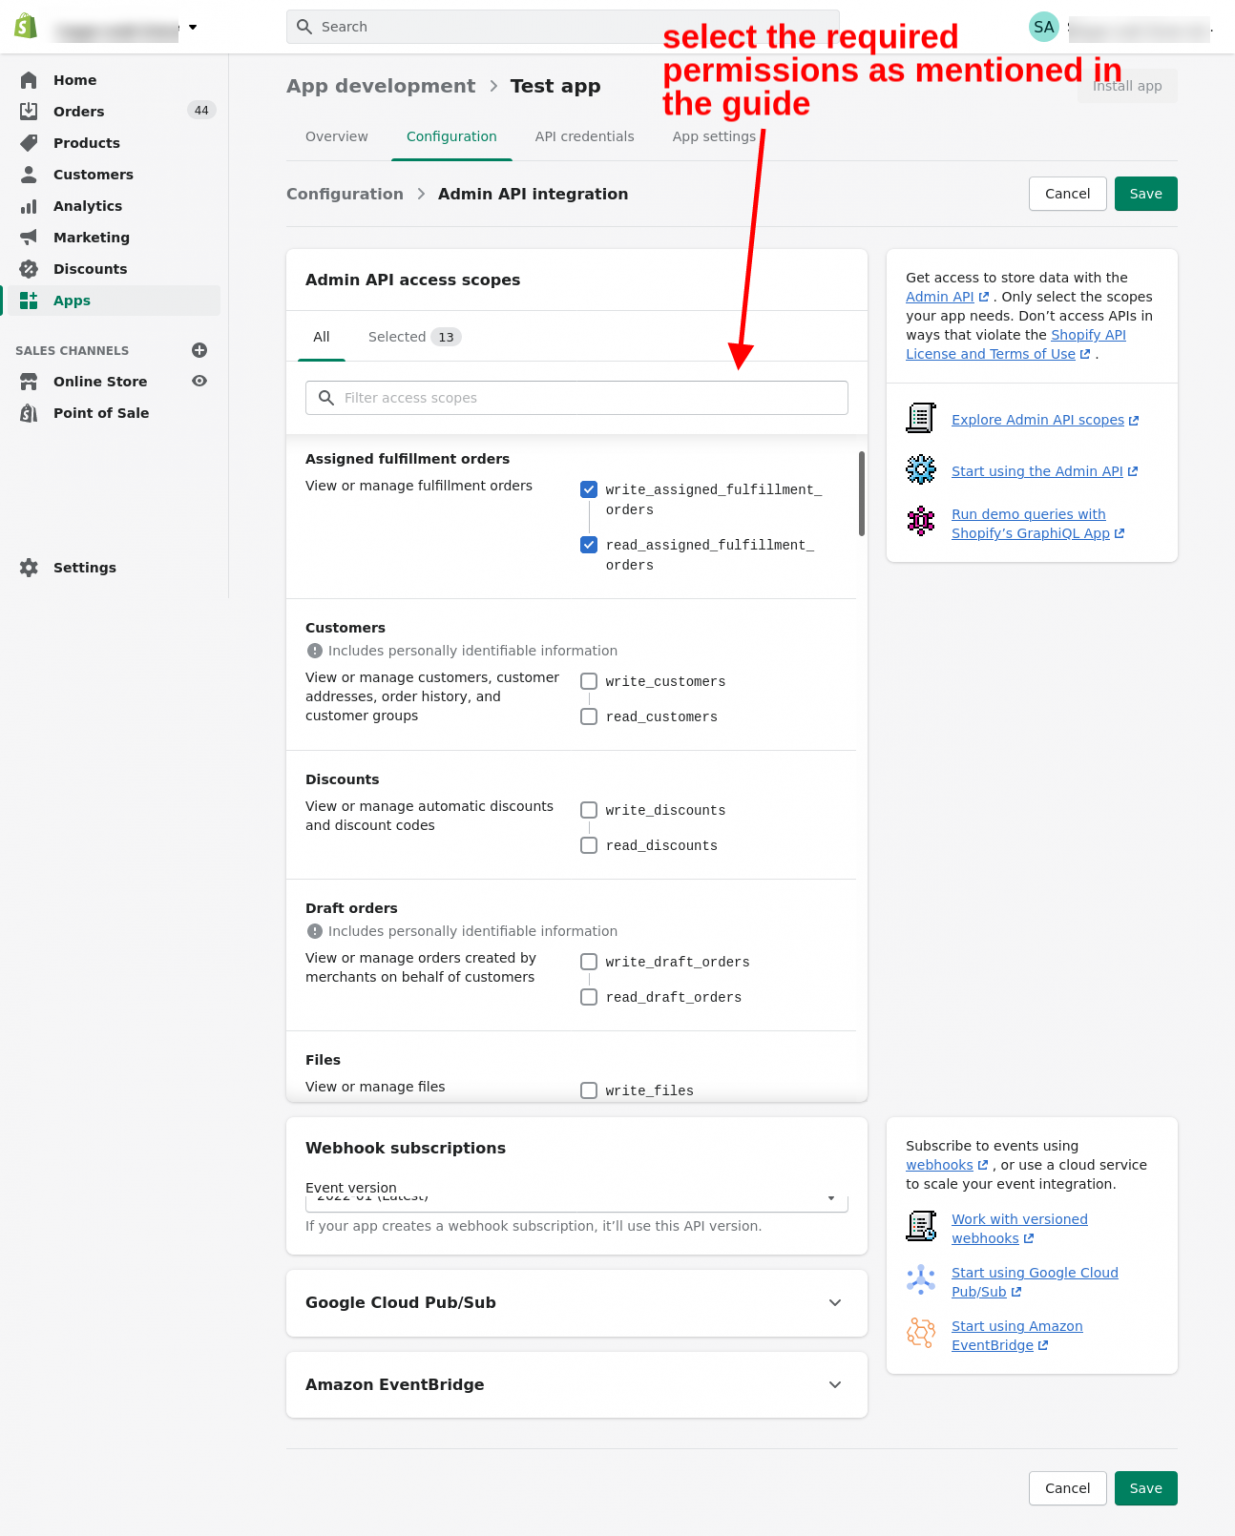Tick the read_draft_orders checkbox

589,997
